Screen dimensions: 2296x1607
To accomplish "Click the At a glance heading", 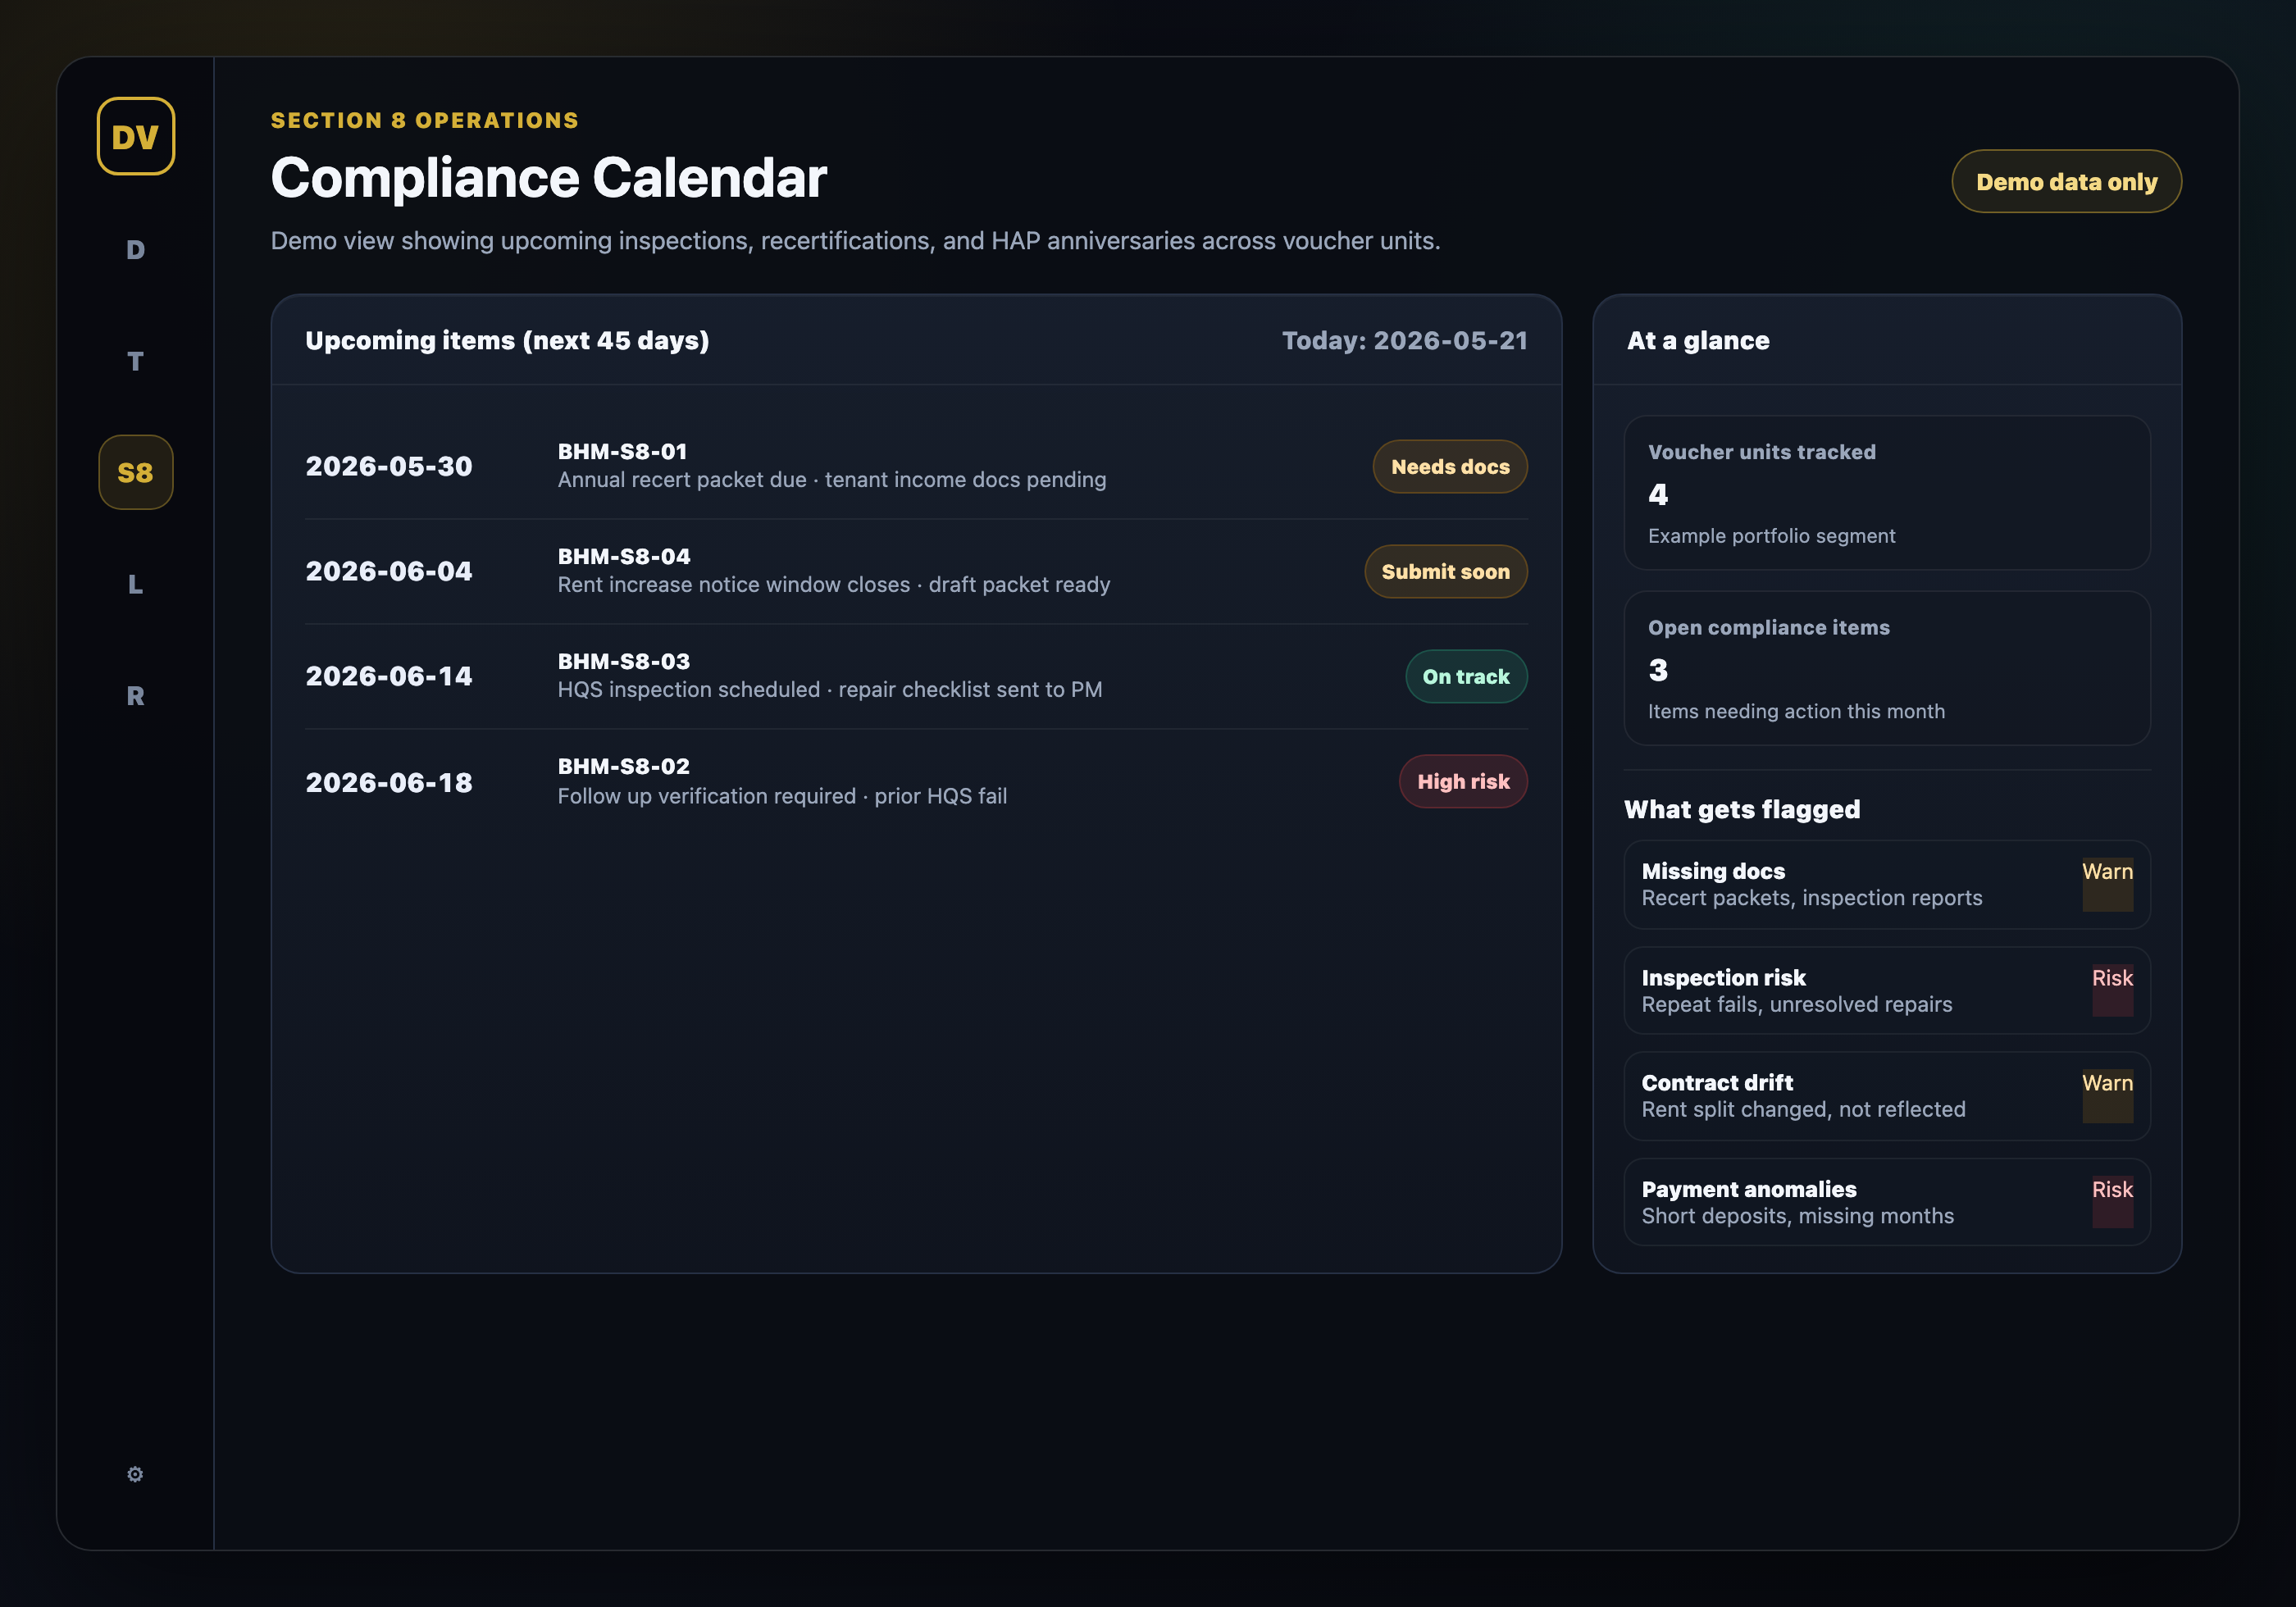I will (x=1698, y=340).
